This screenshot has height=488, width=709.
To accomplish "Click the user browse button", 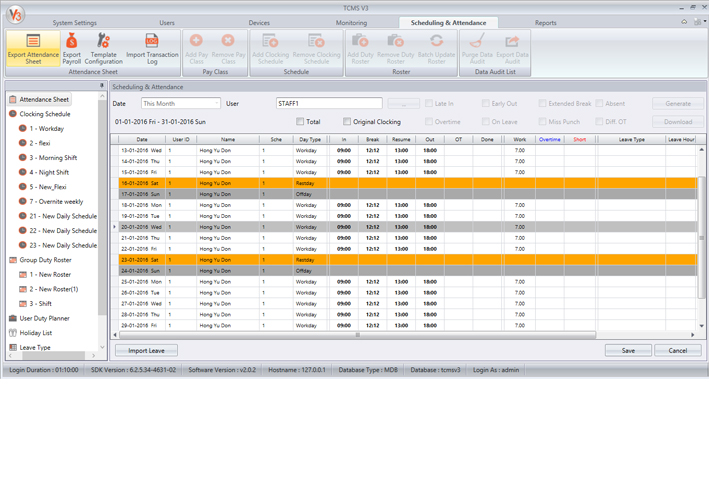I will pyautogui.click(x=403, y=104).
